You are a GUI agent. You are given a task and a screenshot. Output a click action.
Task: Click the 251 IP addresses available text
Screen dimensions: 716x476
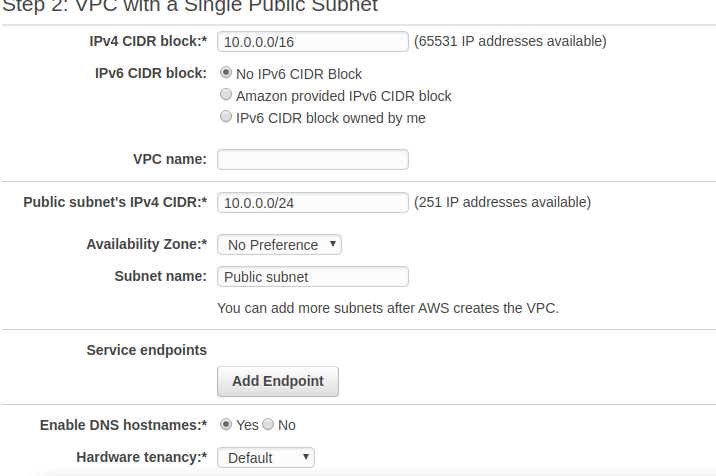point(502,202)
